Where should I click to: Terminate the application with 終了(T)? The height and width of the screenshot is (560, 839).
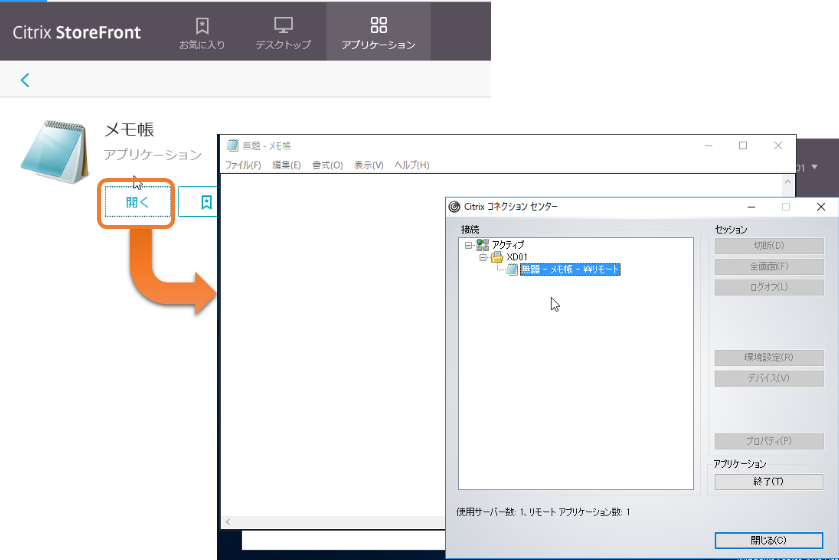click(769, 481)
